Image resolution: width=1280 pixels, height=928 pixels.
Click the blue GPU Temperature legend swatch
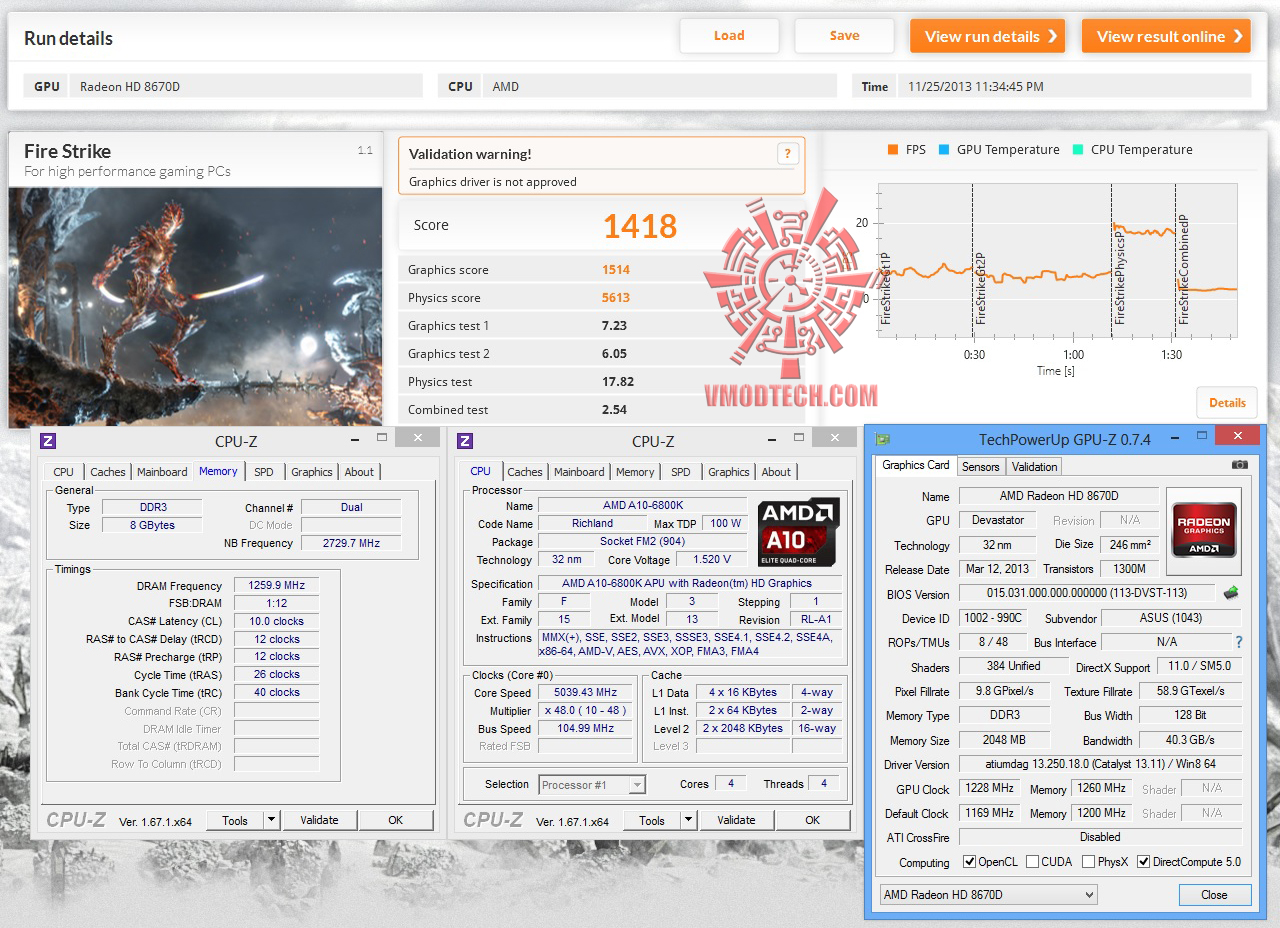[x=944, y=150]
